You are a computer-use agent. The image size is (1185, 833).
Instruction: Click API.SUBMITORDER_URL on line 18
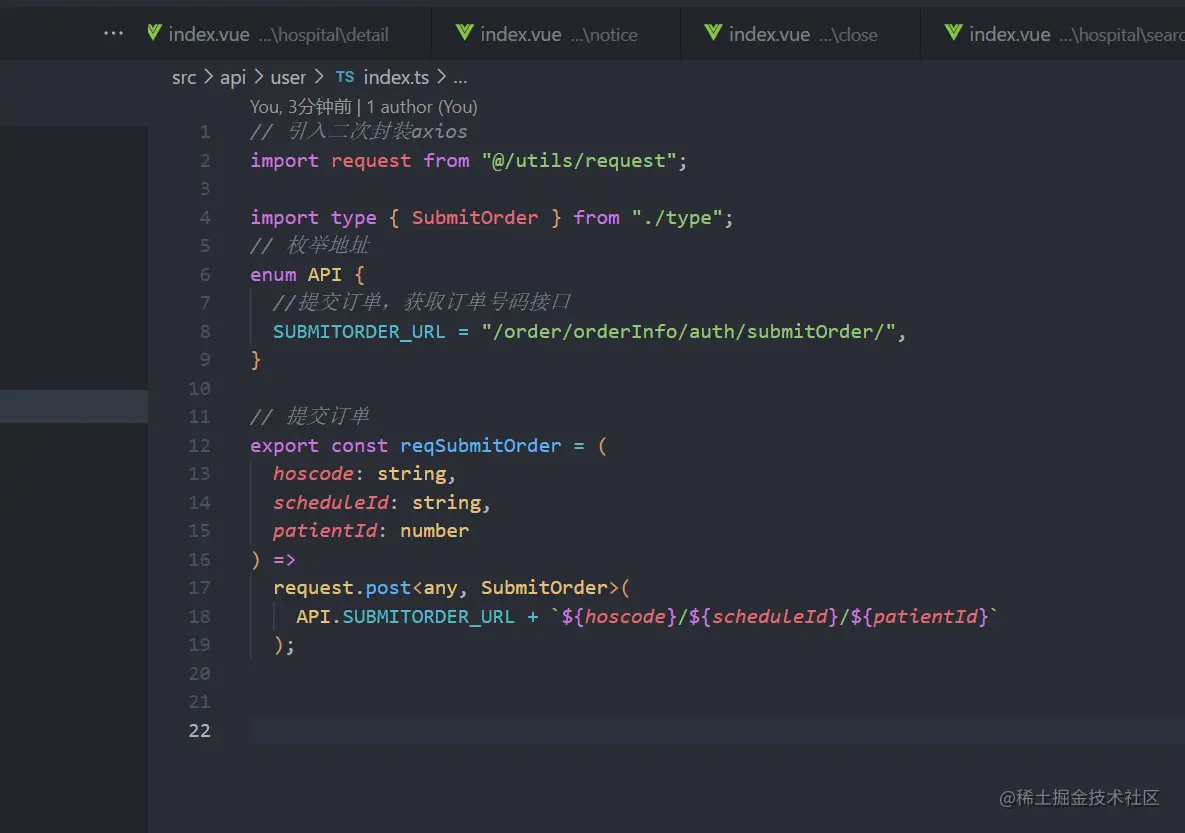click(x=405, y=617)
